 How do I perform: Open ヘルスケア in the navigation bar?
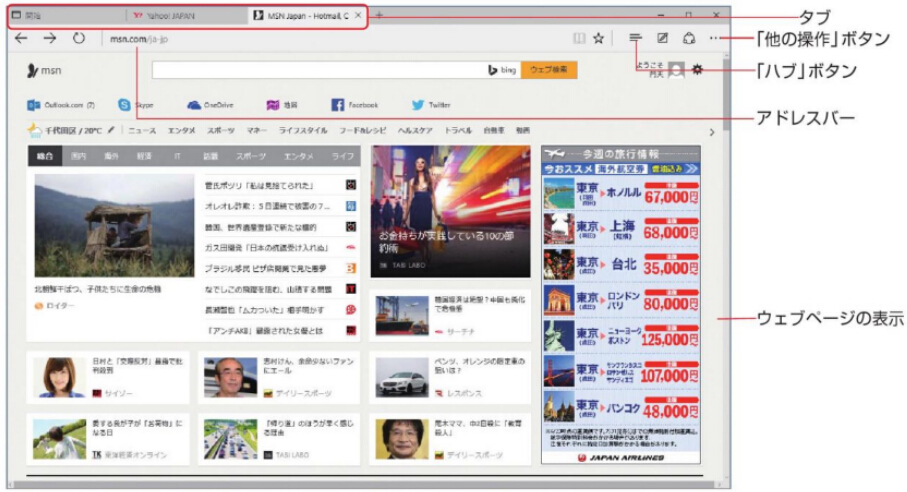[x=415, y=131]
